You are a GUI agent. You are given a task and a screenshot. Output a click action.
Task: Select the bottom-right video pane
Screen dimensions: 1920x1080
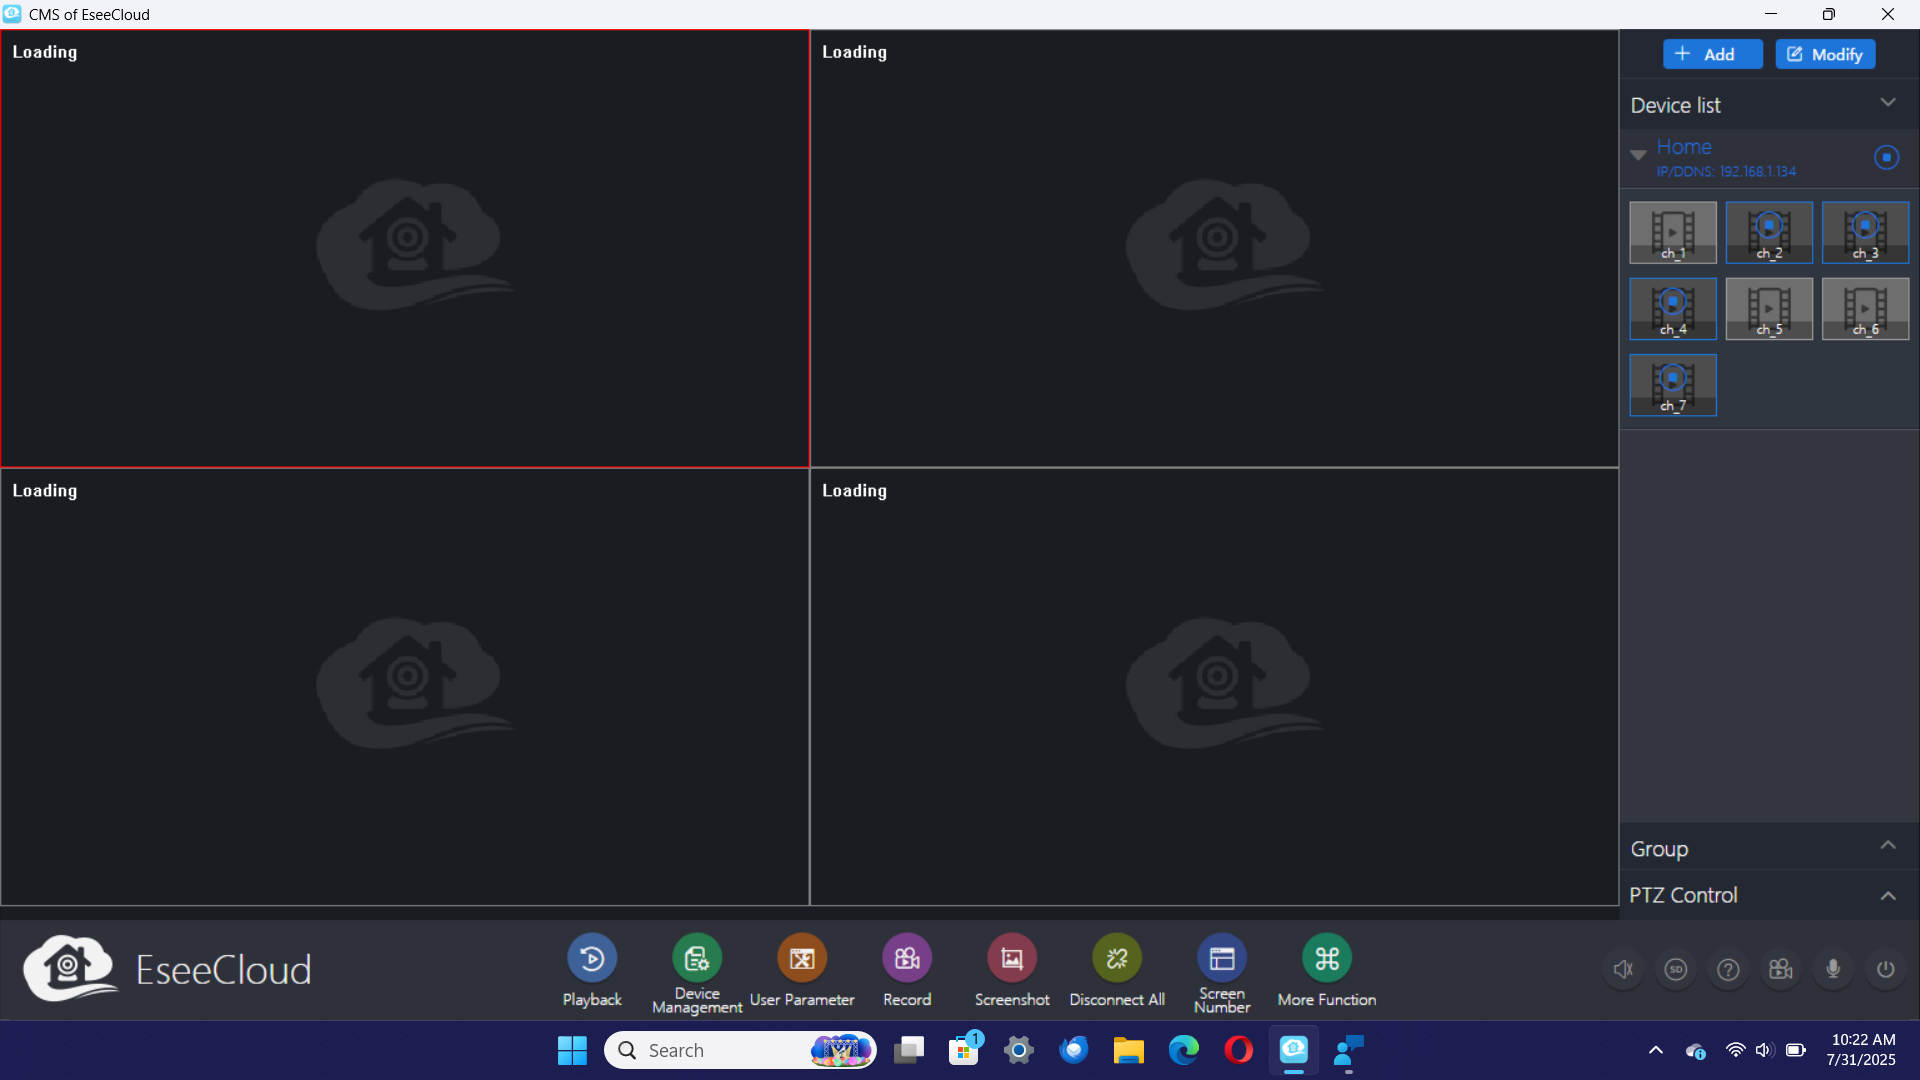(1214, 687)
